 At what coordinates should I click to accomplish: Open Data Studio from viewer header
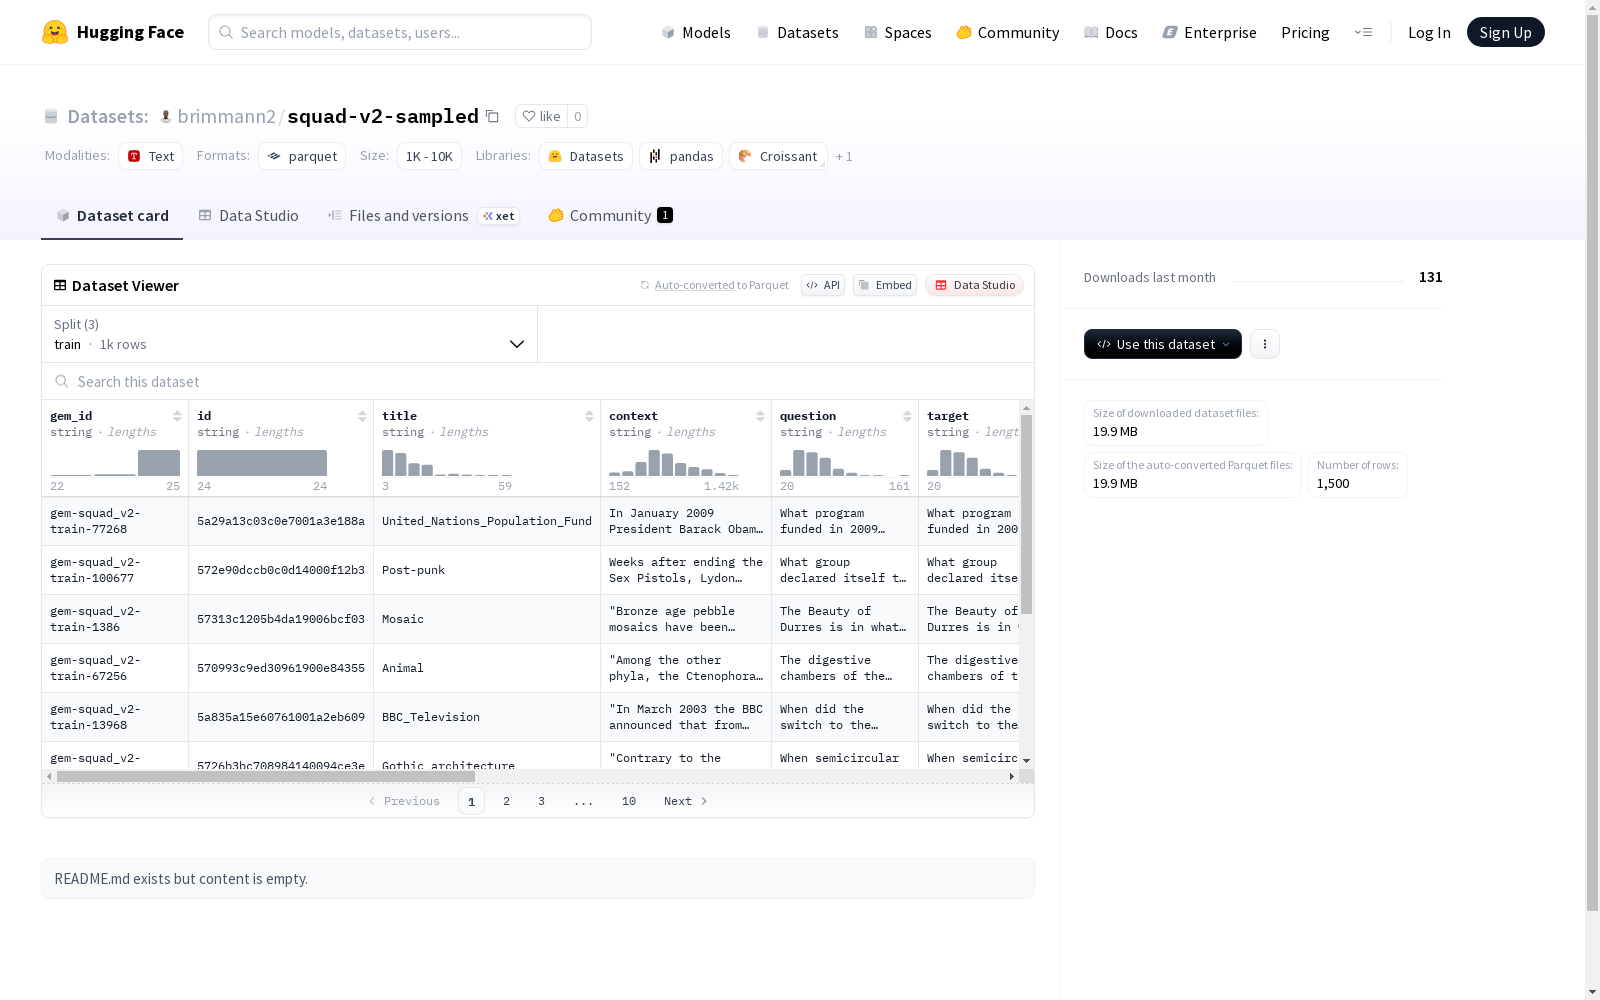tap(975, 285)
